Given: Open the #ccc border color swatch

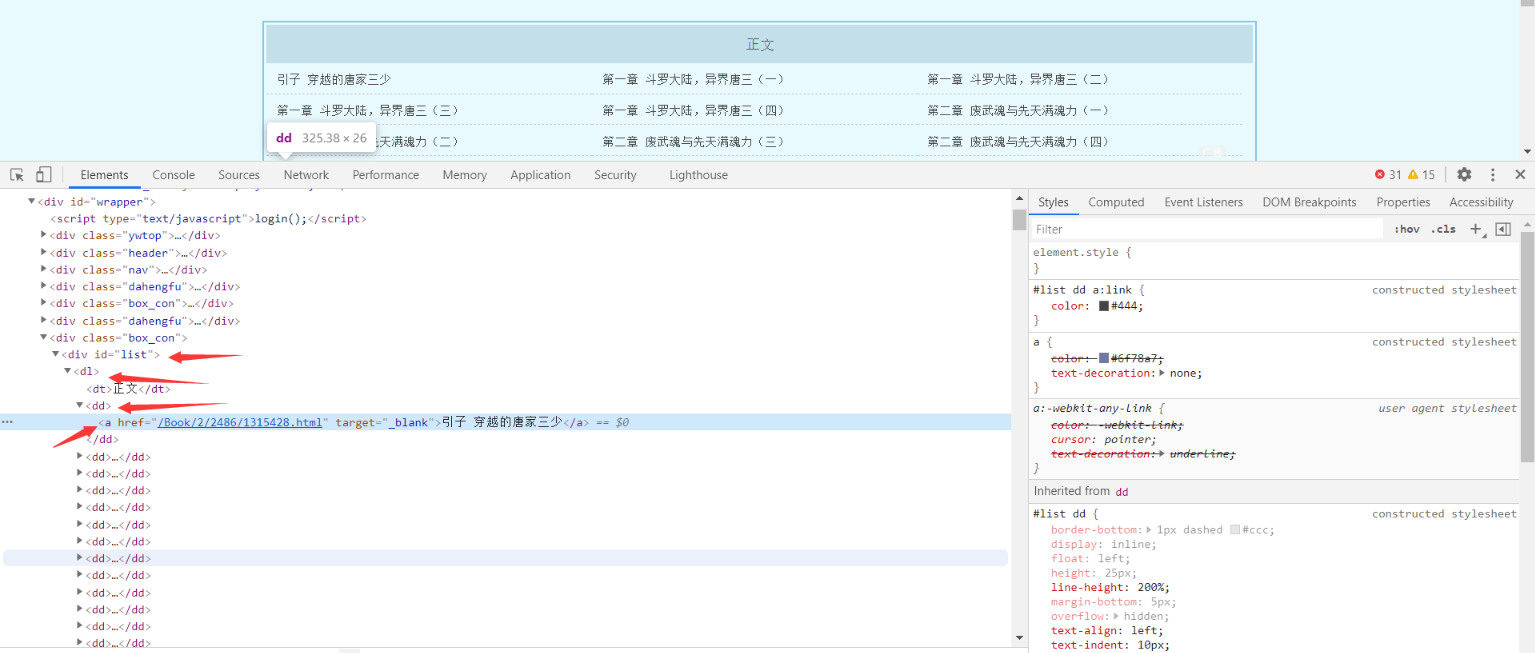Looking at the screenshot, I should (1236, 530).
